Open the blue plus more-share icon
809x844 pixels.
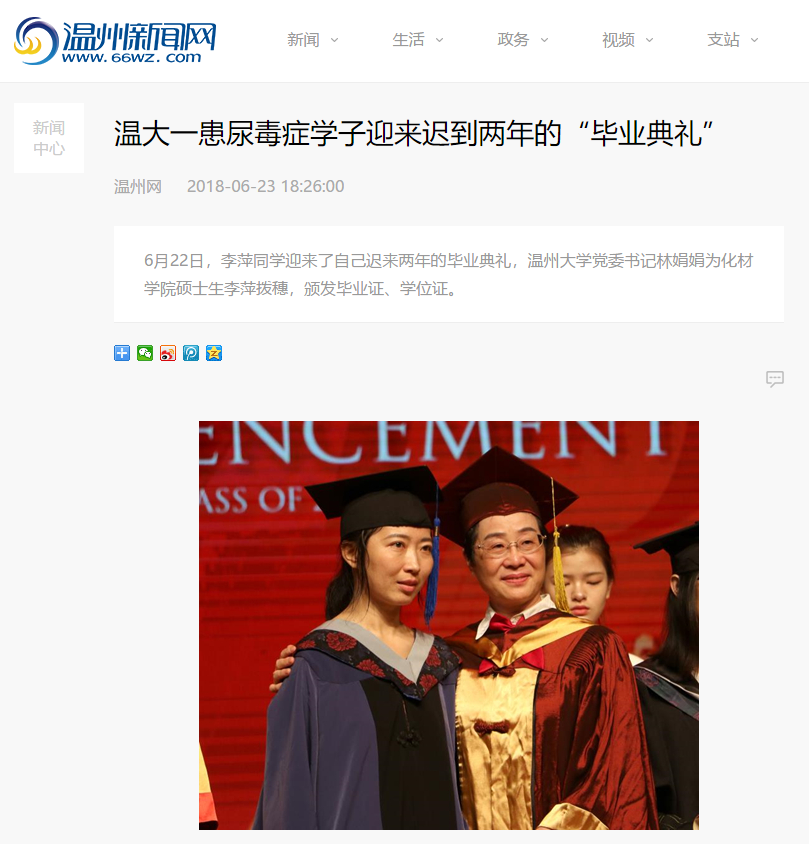(122, 353)
